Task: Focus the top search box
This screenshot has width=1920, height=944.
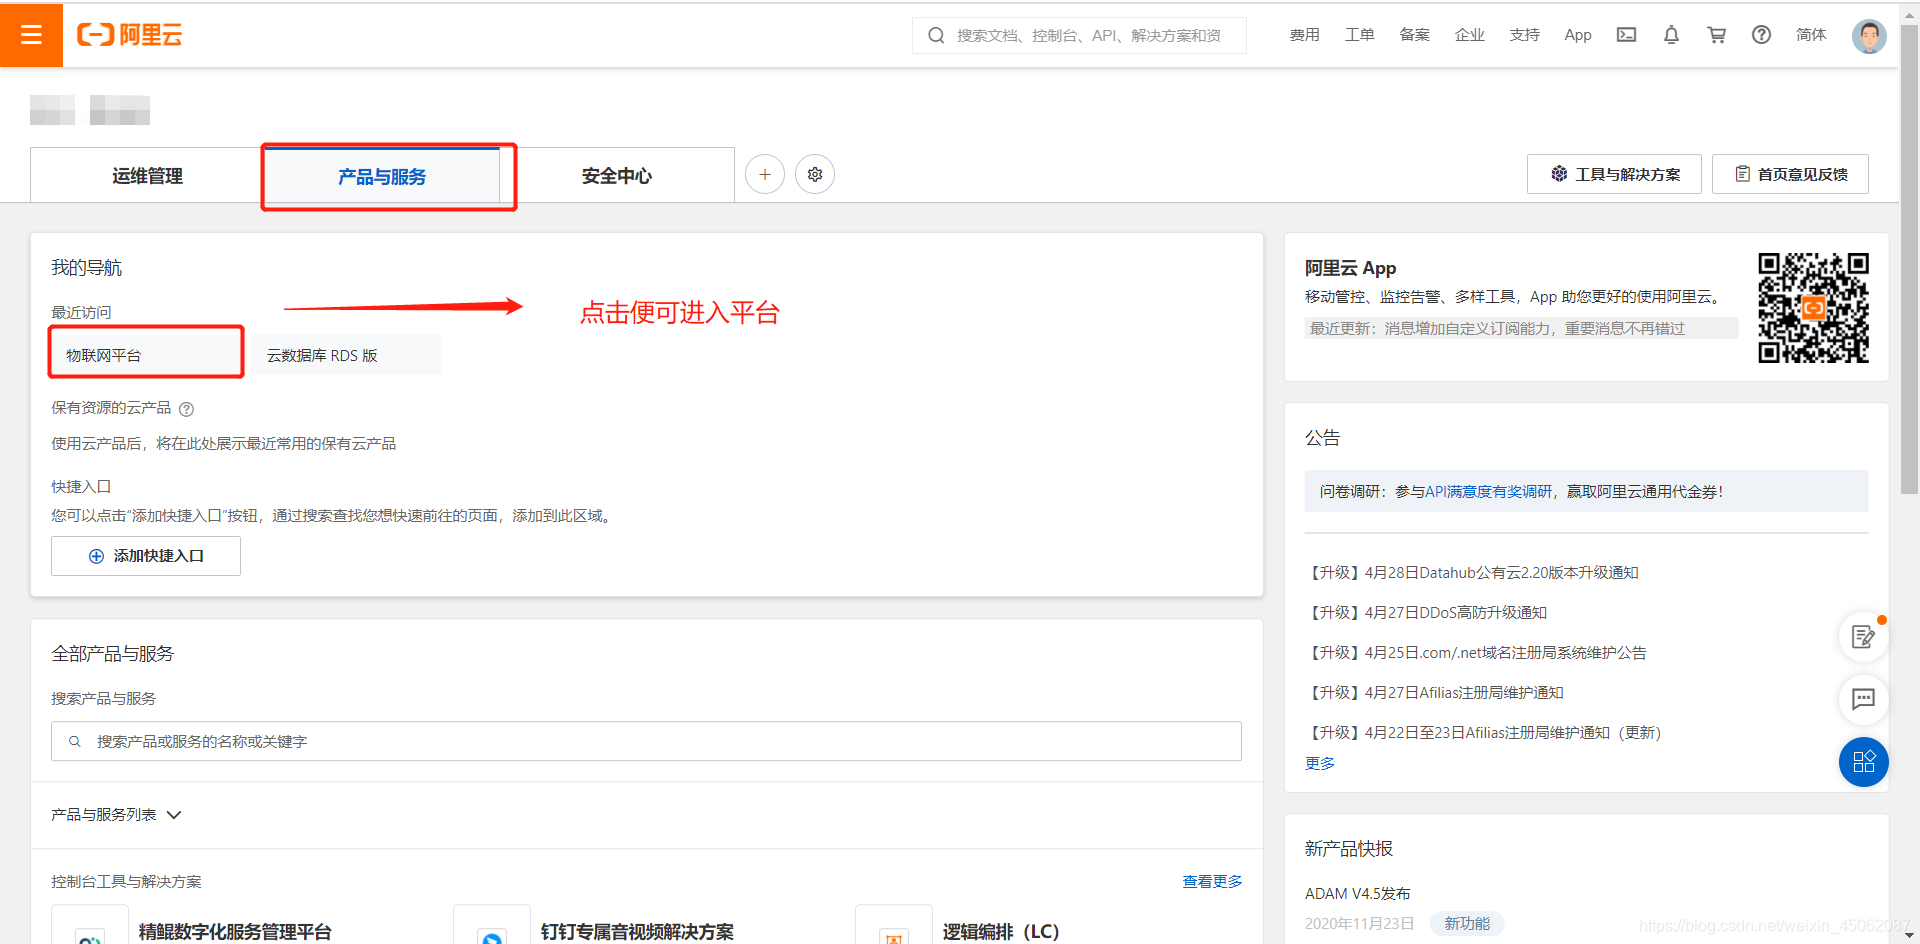Action: [1079, 35]
